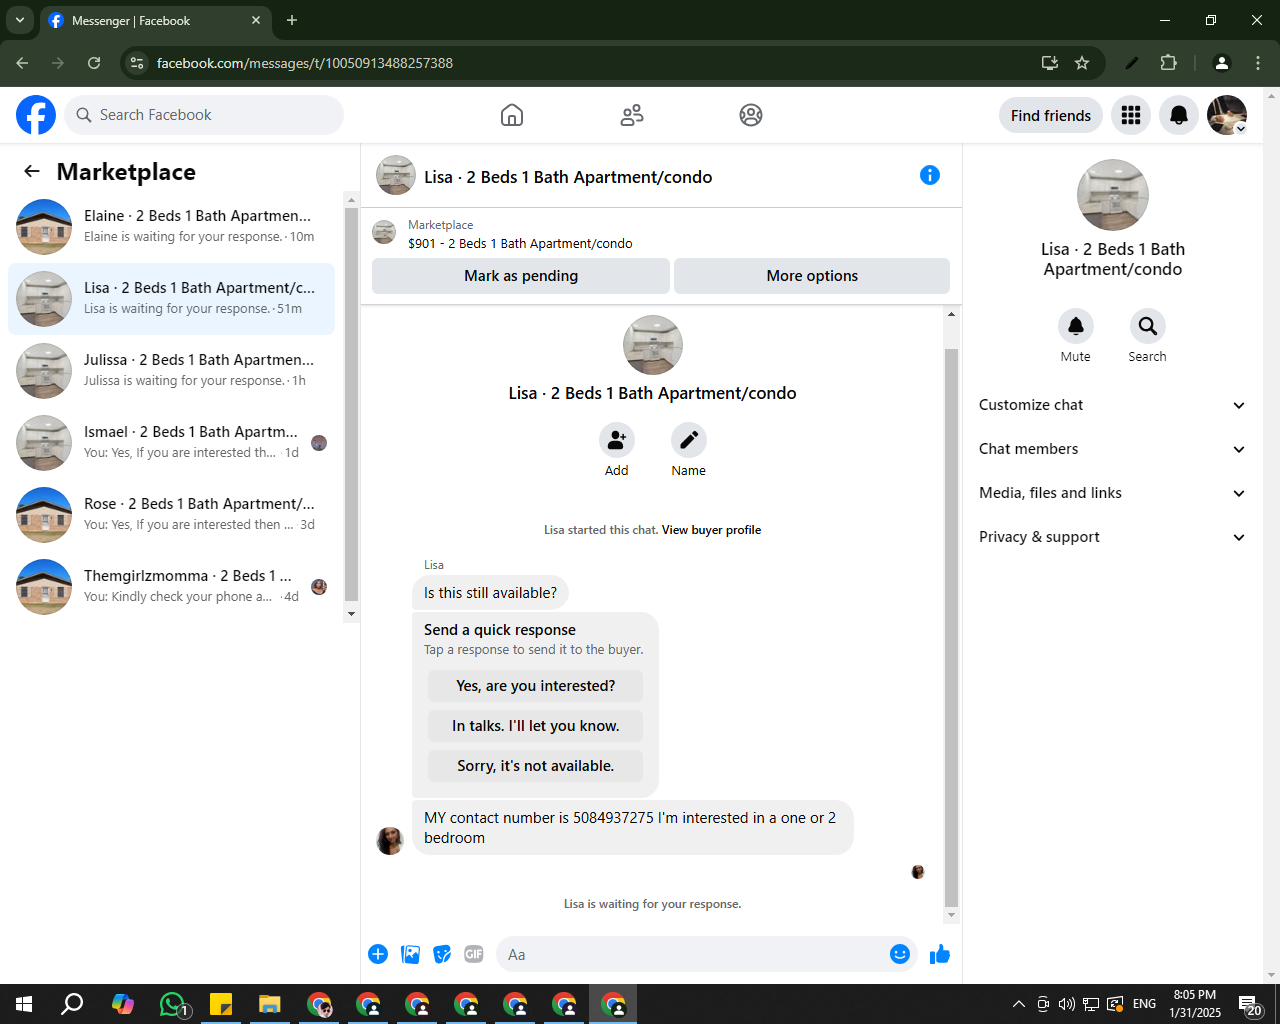The width and height of the screenshot is (1280, 1024).
Task: Open the Chrome three-dot menu
Action: coord(1258,63)
